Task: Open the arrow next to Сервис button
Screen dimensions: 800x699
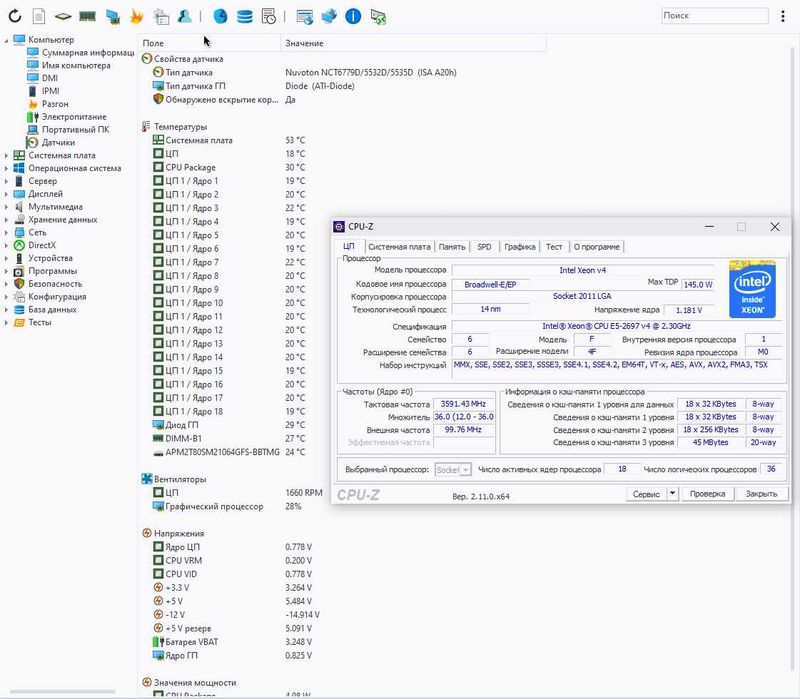Action: 672,493
